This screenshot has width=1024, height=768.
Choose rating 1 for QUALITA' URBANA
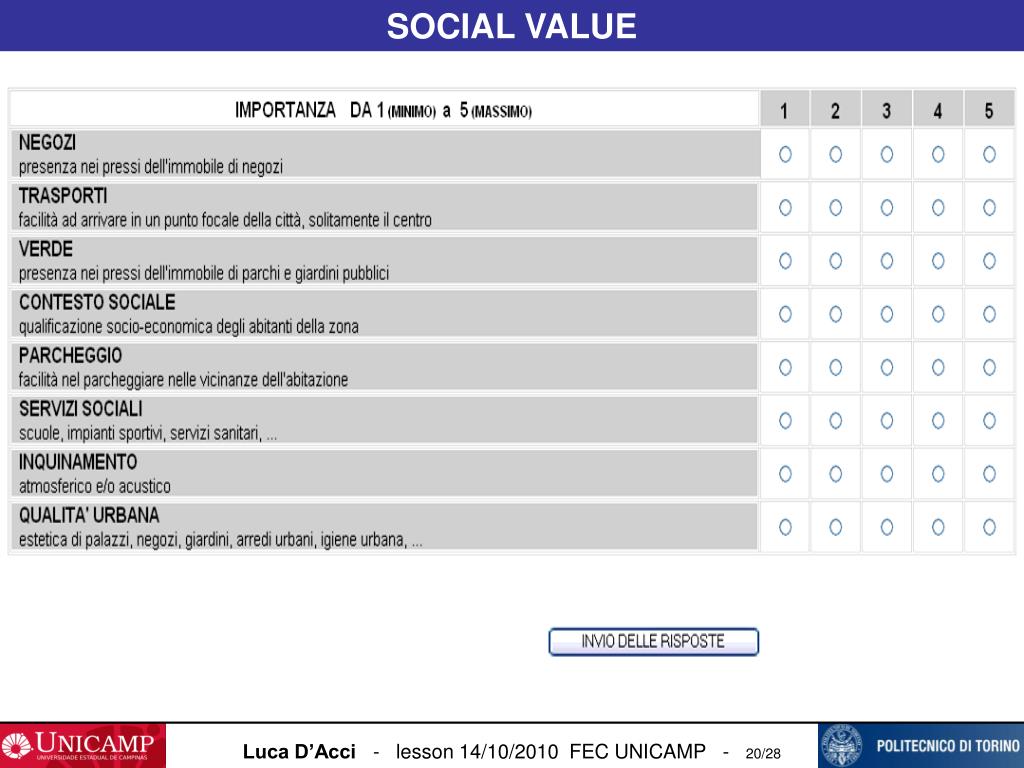(785, 527)
